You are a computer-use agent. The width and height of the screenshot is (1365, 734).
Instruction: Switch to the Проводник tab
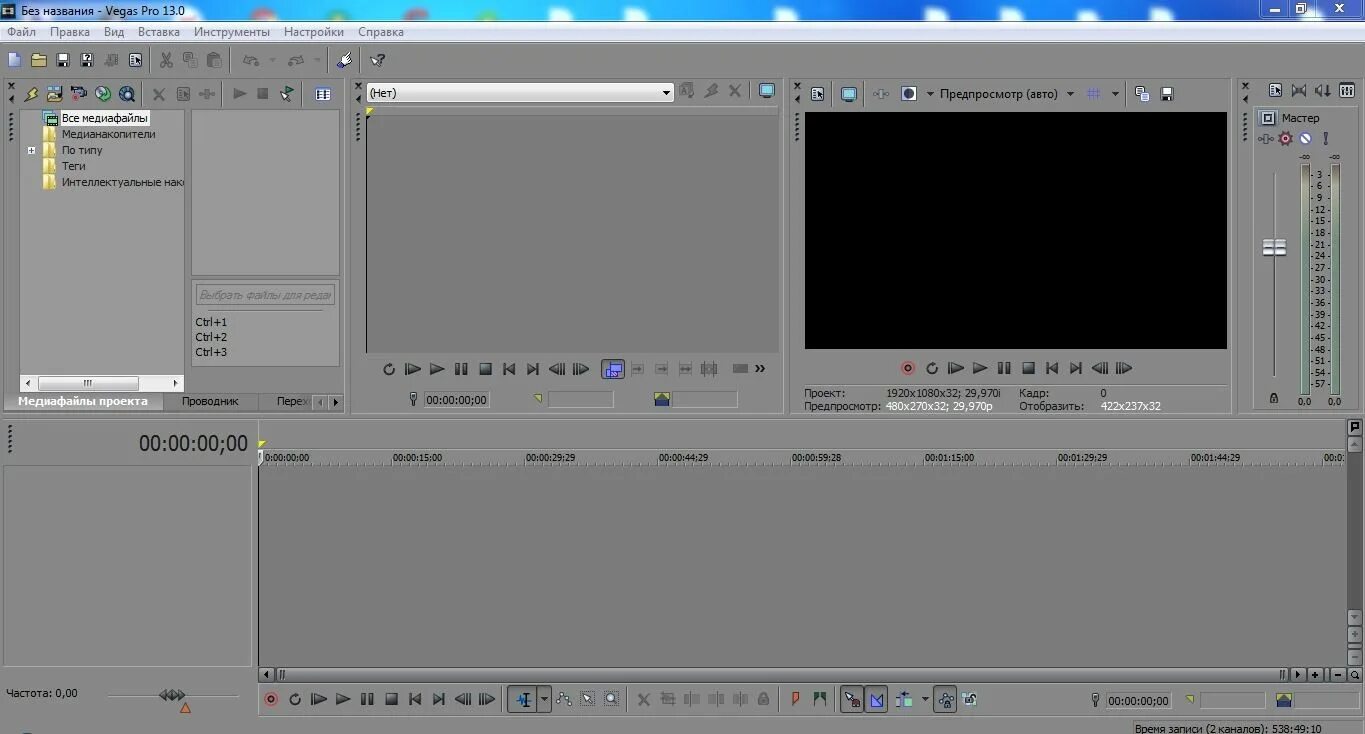pos(210,401)
